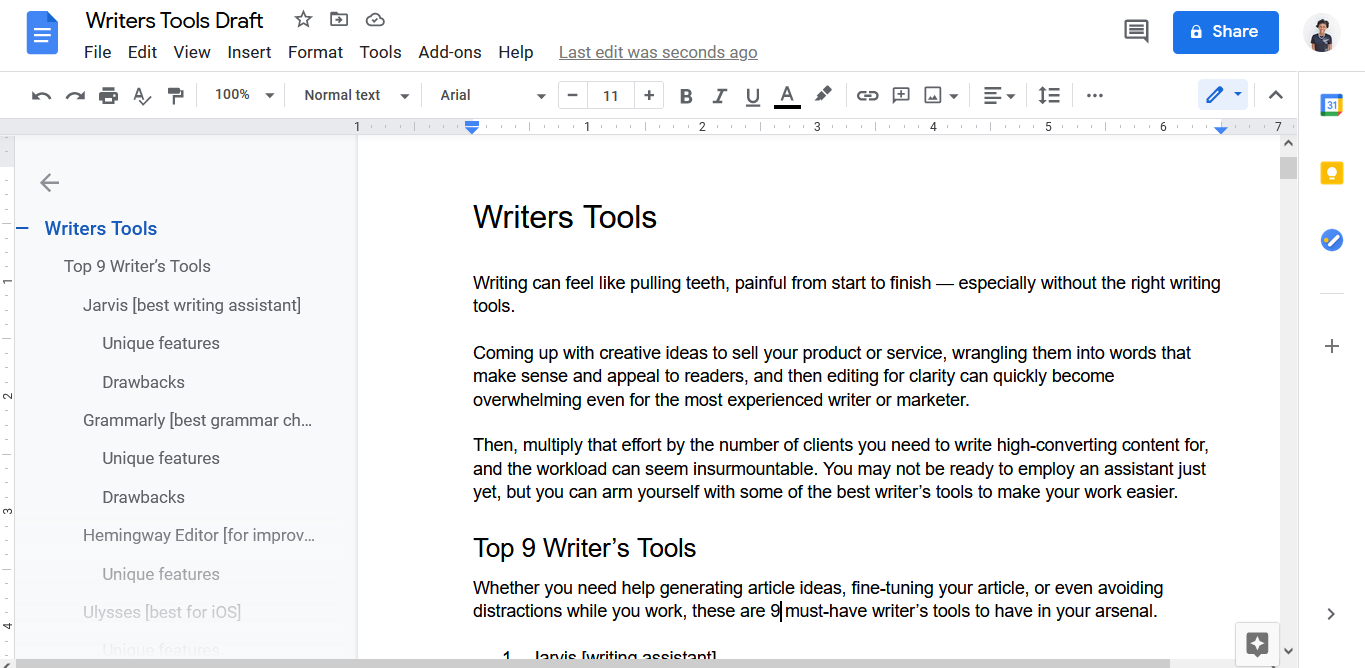Screen dimensions: 1365x668
Task: Hide the menus with the chevron
Action: point(1276,96)
